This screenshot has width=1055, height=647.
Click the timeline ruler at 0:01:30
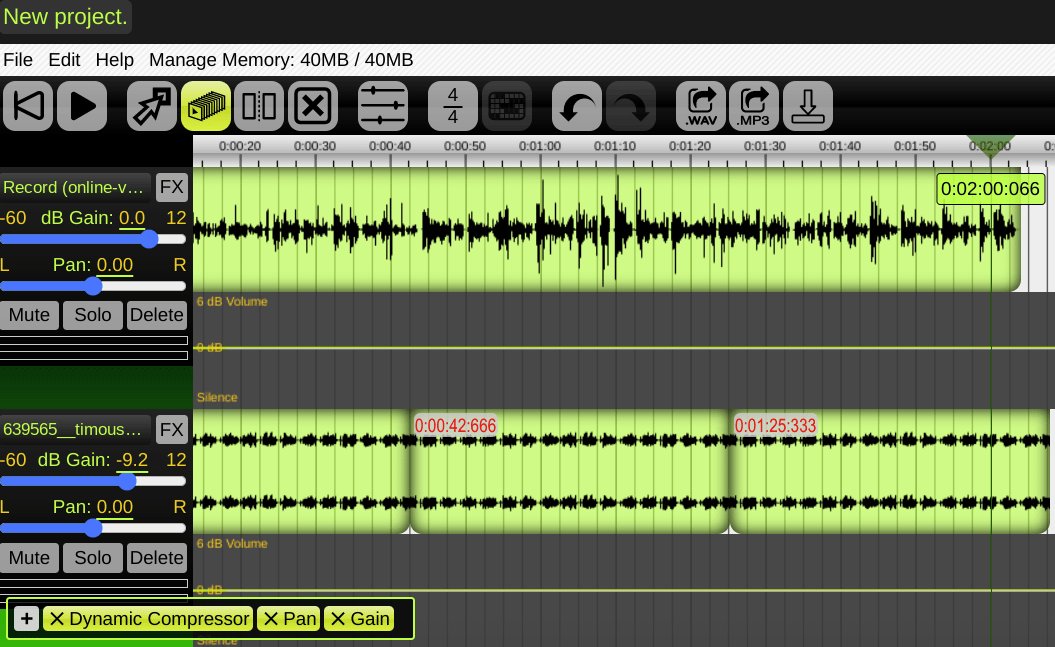(764, 146)
